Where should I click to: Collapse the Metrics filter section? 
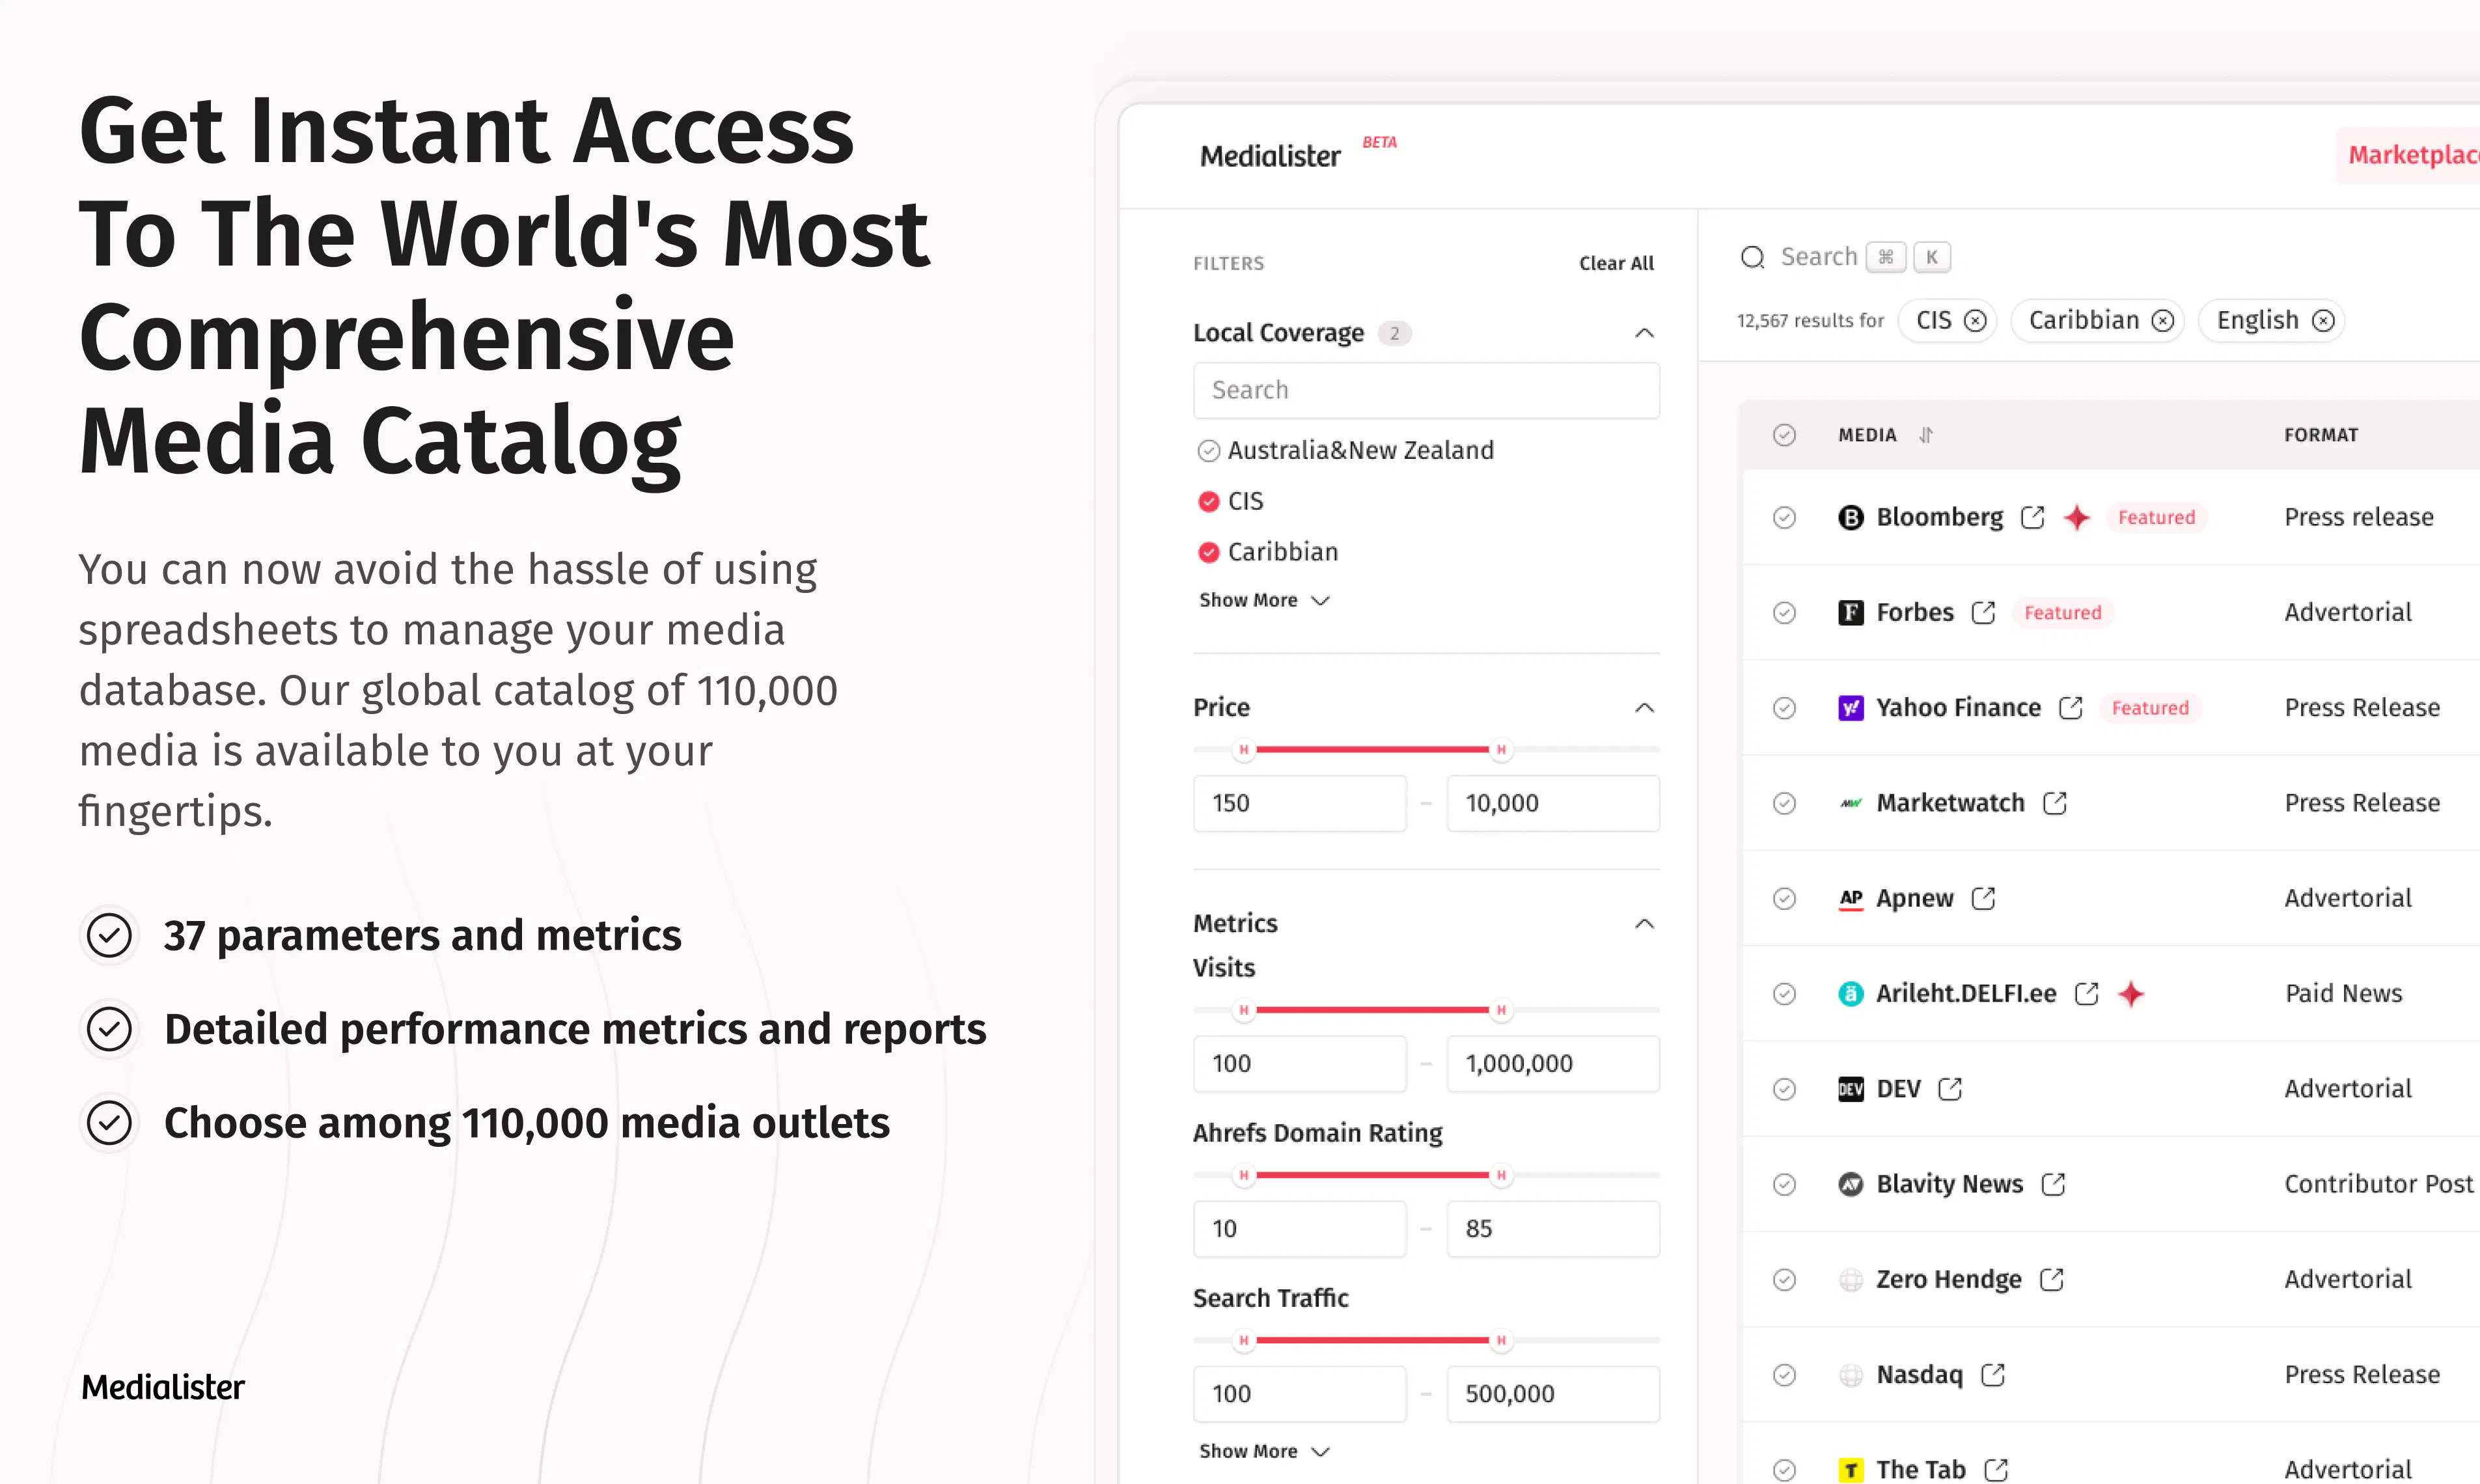point(1644,923)
